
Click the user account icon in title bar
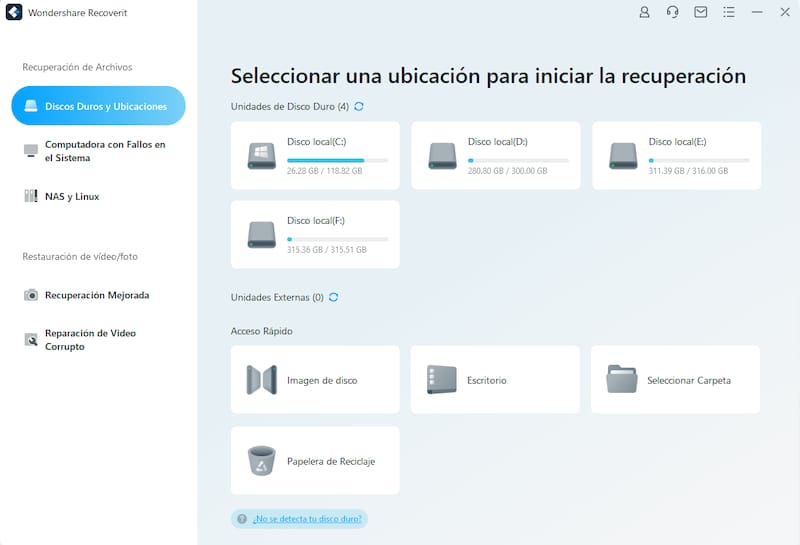pos(644,12)
